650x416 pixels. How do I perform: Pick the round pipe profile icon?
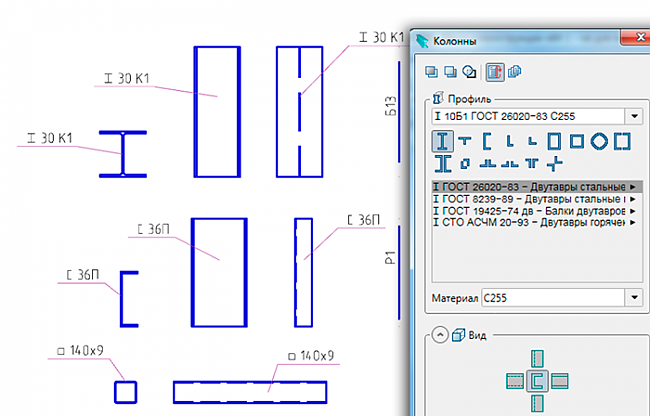click(x=599, y=141)
